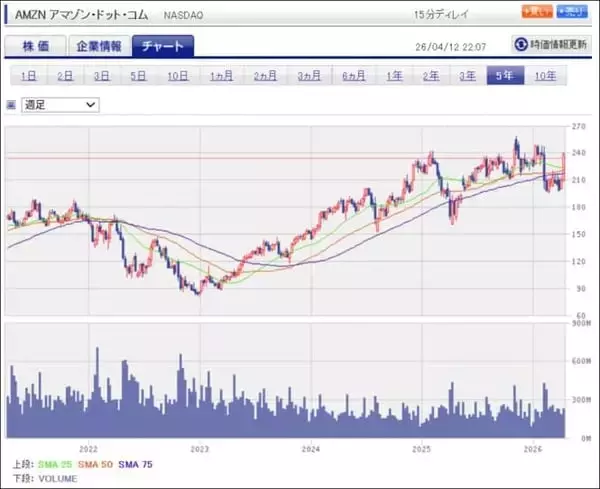Set chart range to 10日
The image size is (600, 489).
(x=178, y=76)
